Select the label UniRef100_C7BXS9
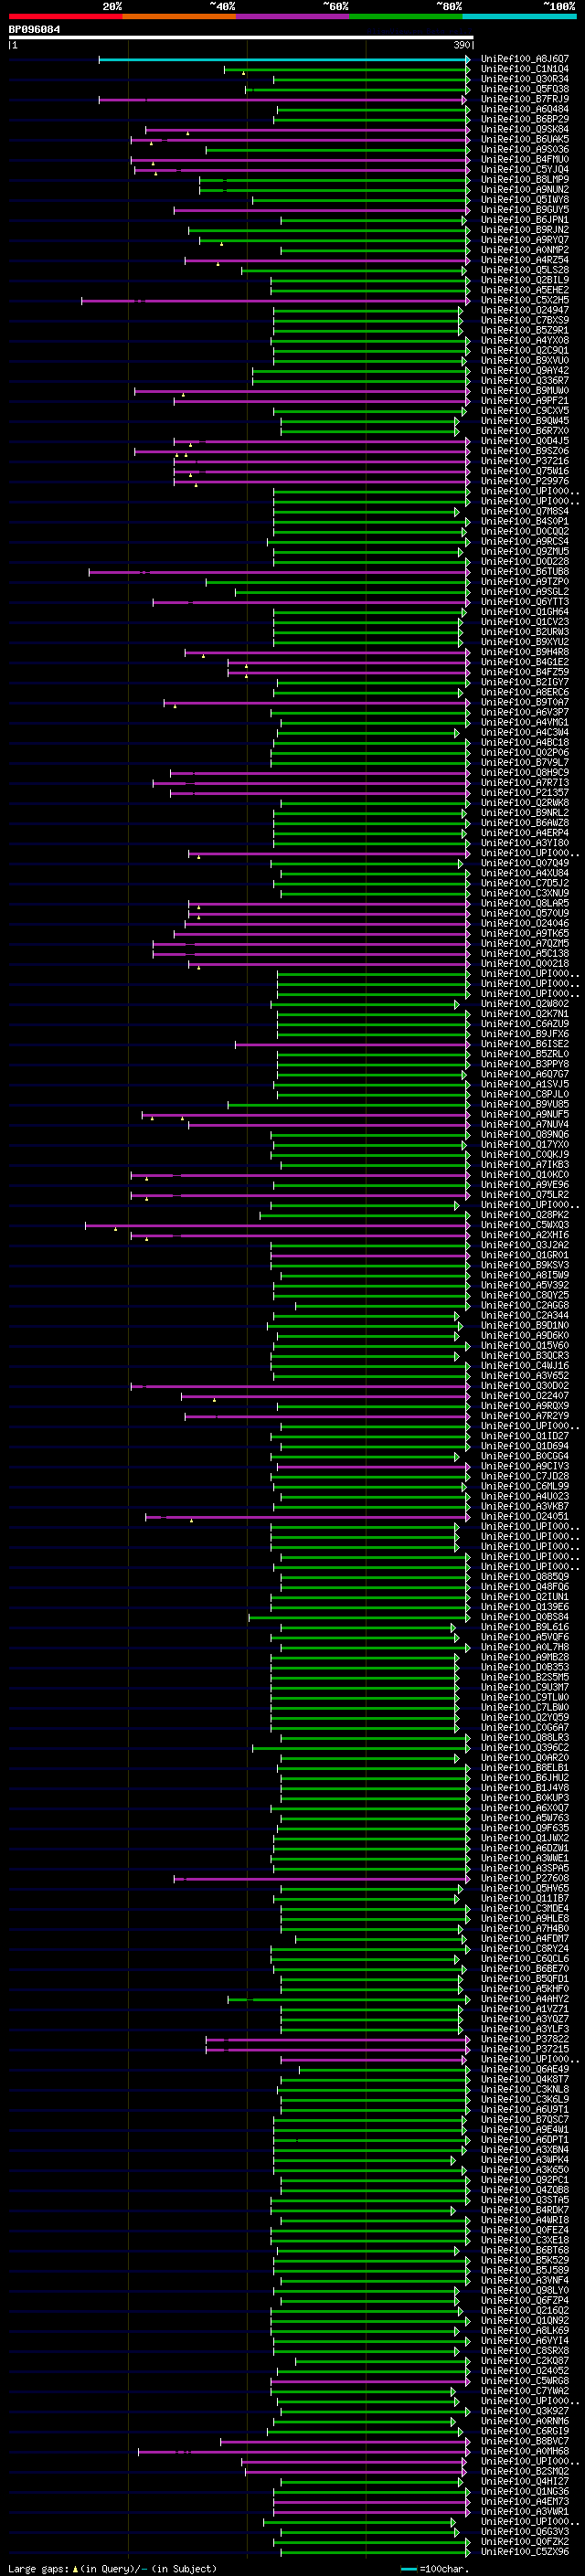585x2576 pixels. 525,320
